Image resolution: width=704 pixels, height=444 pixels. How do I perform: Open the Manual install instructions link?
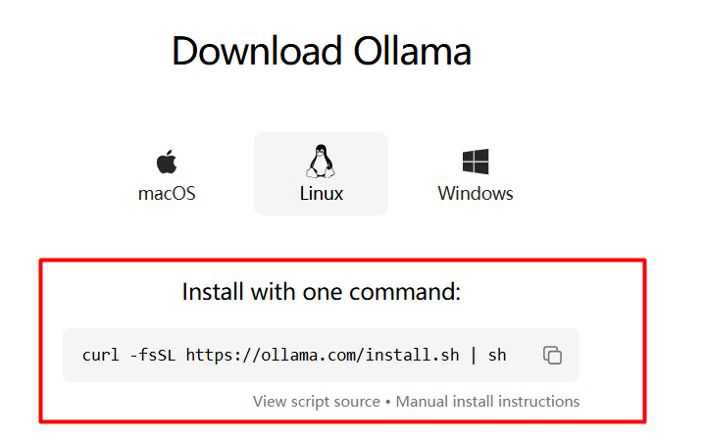[488, 401]
